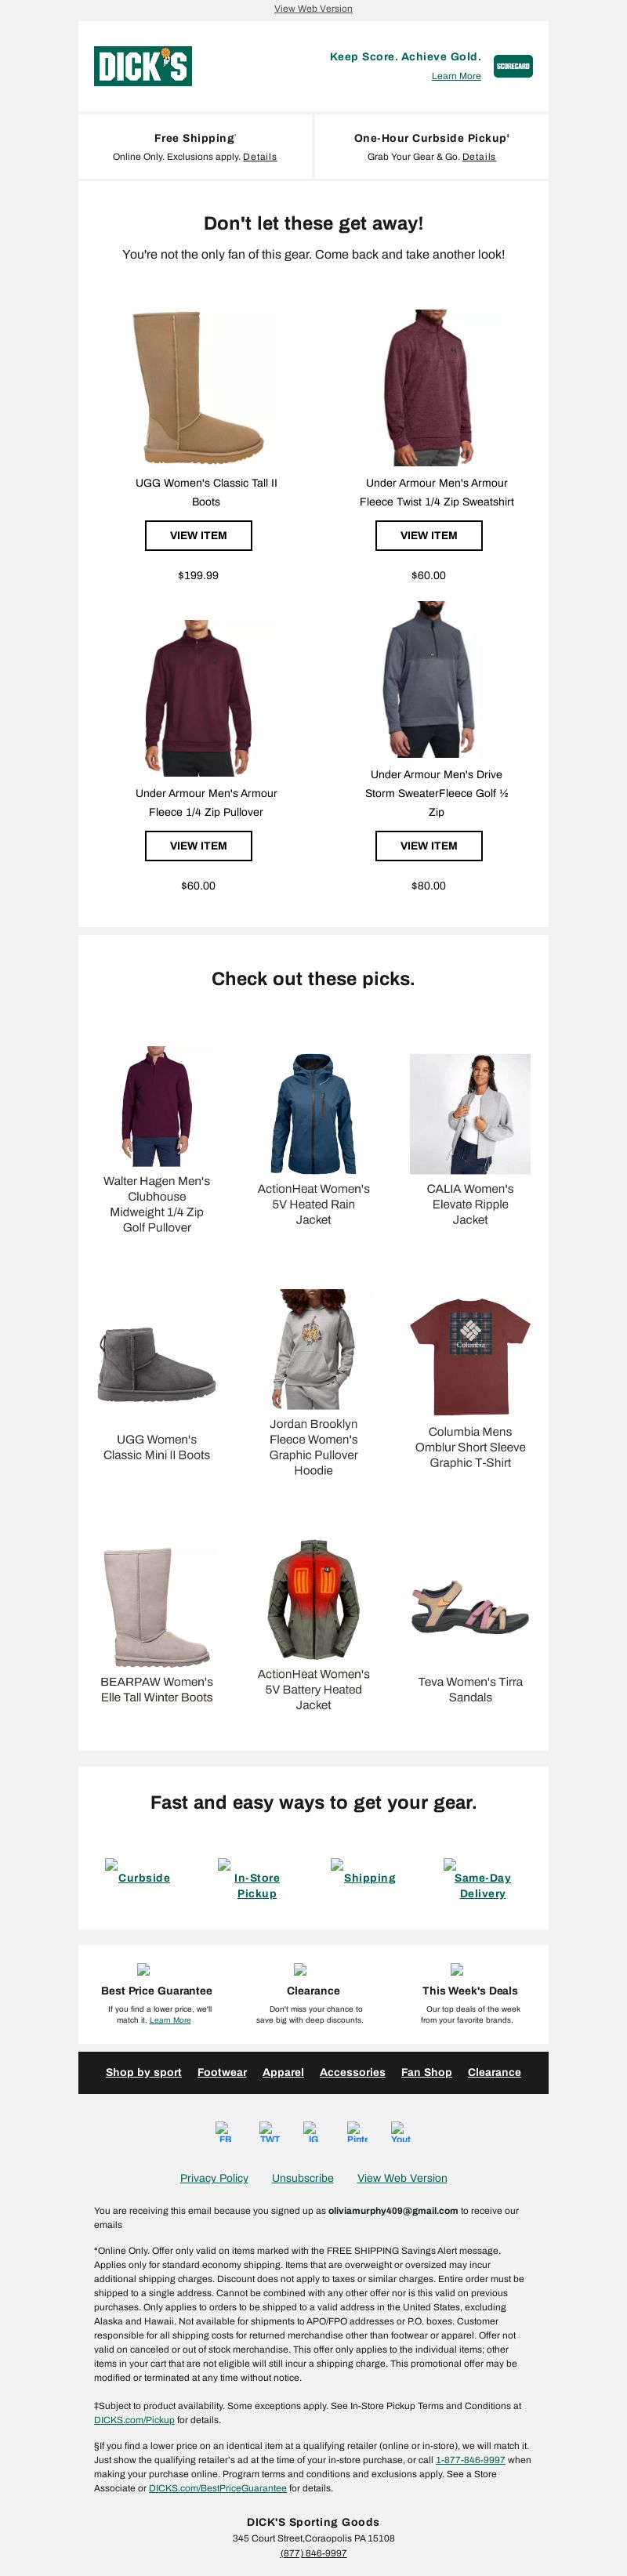Image resolution: width=627 pixels, height=2576 pixels.
Task: Open the Columbia Omblur T-Shirt image
Action: pos(470,1357)
